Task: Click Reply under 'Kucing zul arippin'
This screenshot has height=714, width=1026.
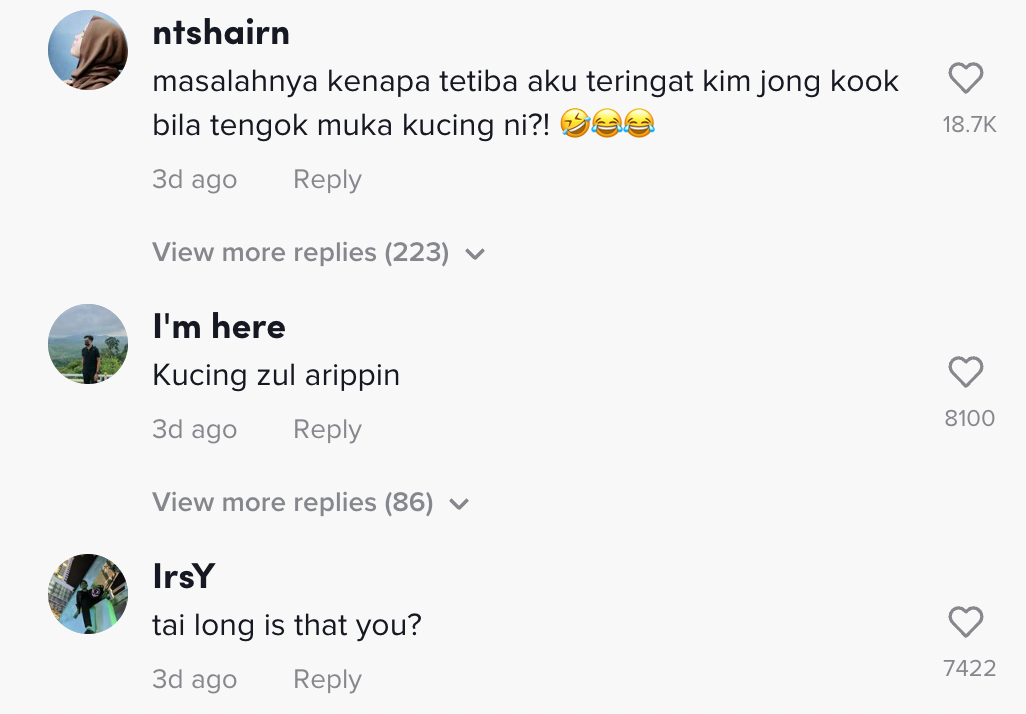Action: click(x=327, y=430)
